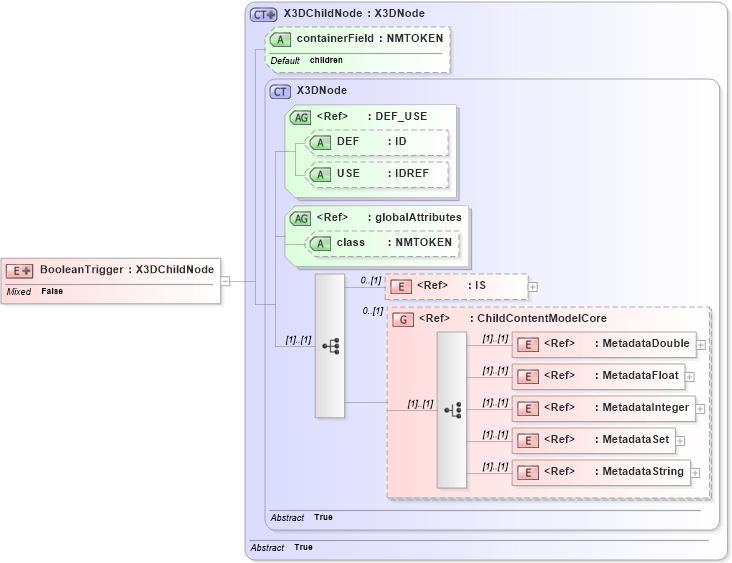Expand the IS element reference
Viewport: 732px width, 563px height.
click(533, 287)
